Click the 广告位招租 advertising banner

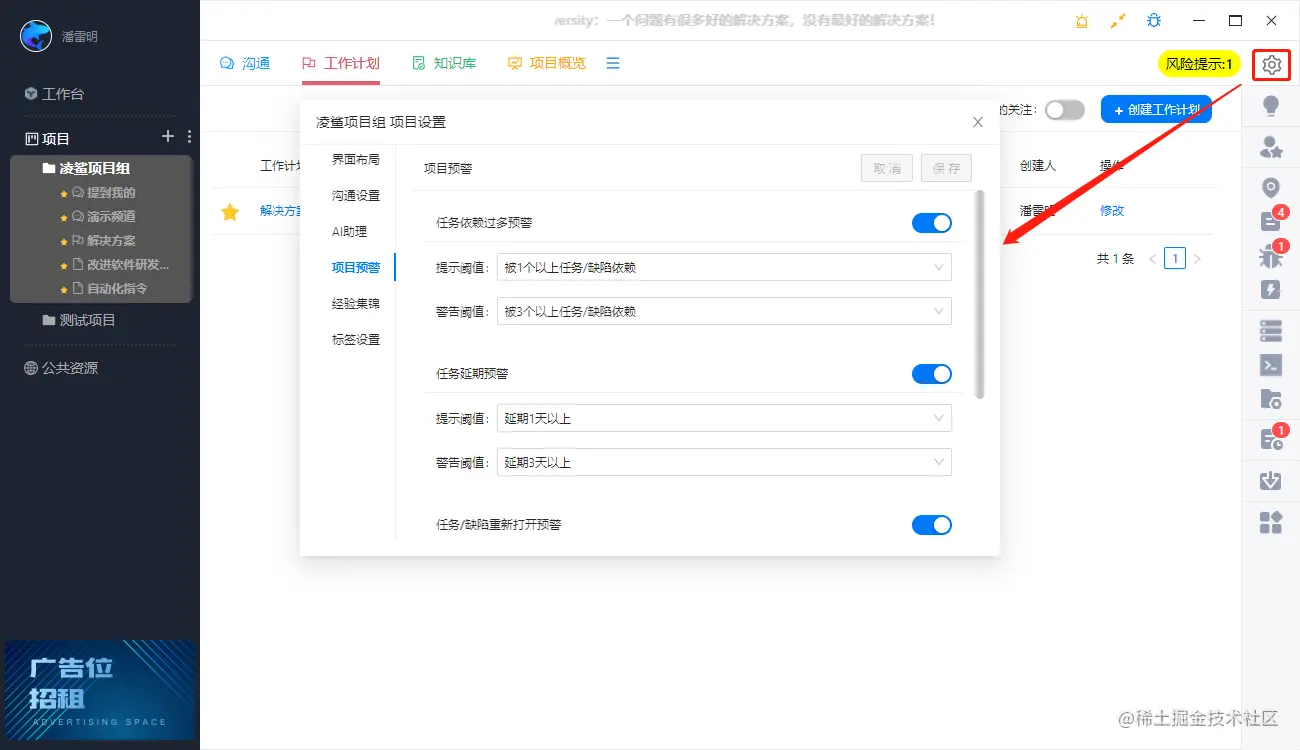coord(100,690)
